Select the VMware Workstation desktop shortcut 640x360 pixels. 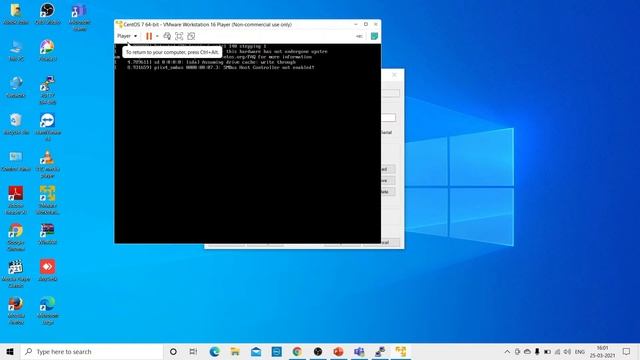pos(47,200)
